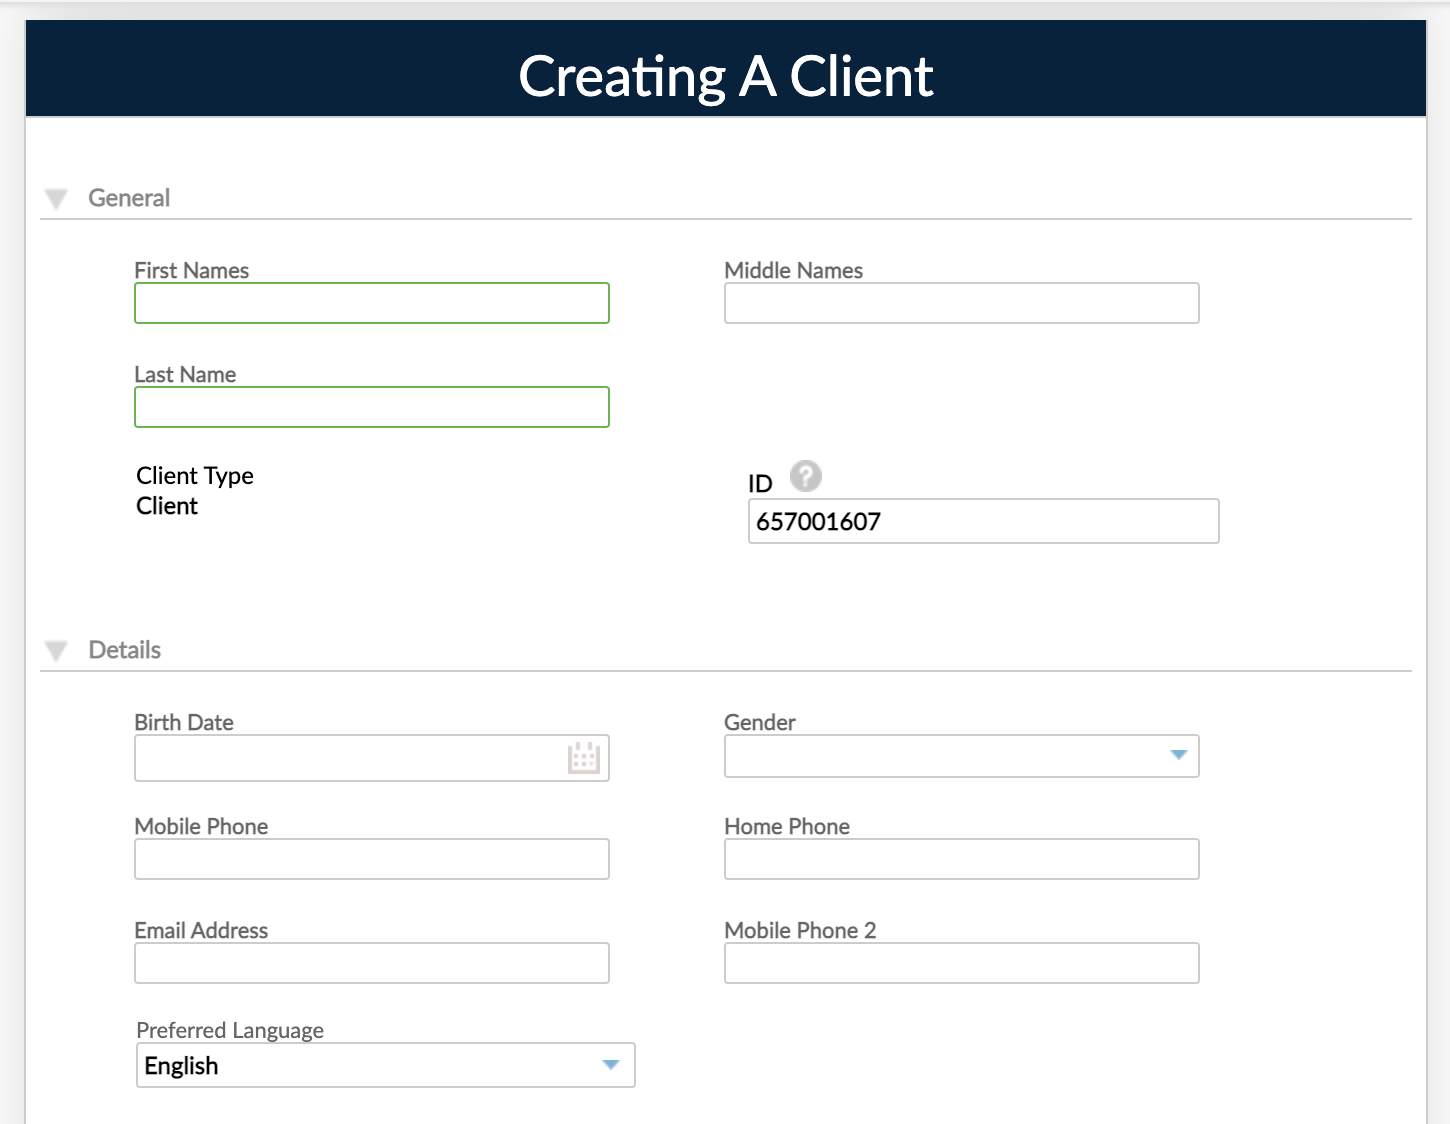Image resolution: width=1450 pixels, height=1124 pixels.
Task: Click the ID field showing 657001607
Action: [983, 521]
